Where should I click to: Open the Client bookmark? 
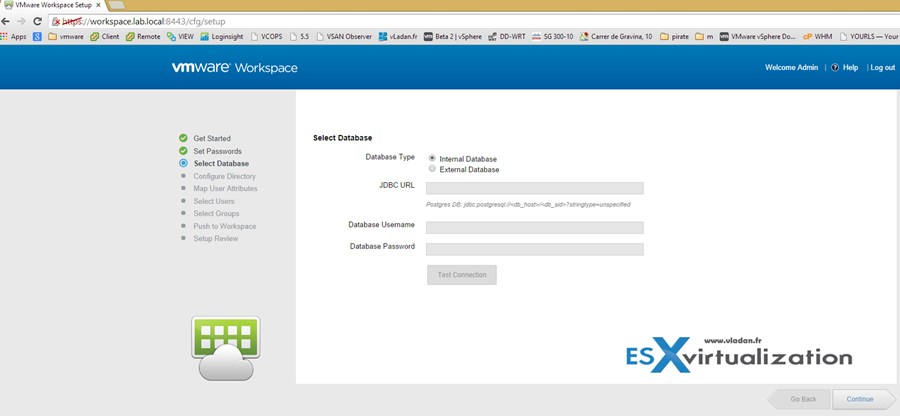105,36
